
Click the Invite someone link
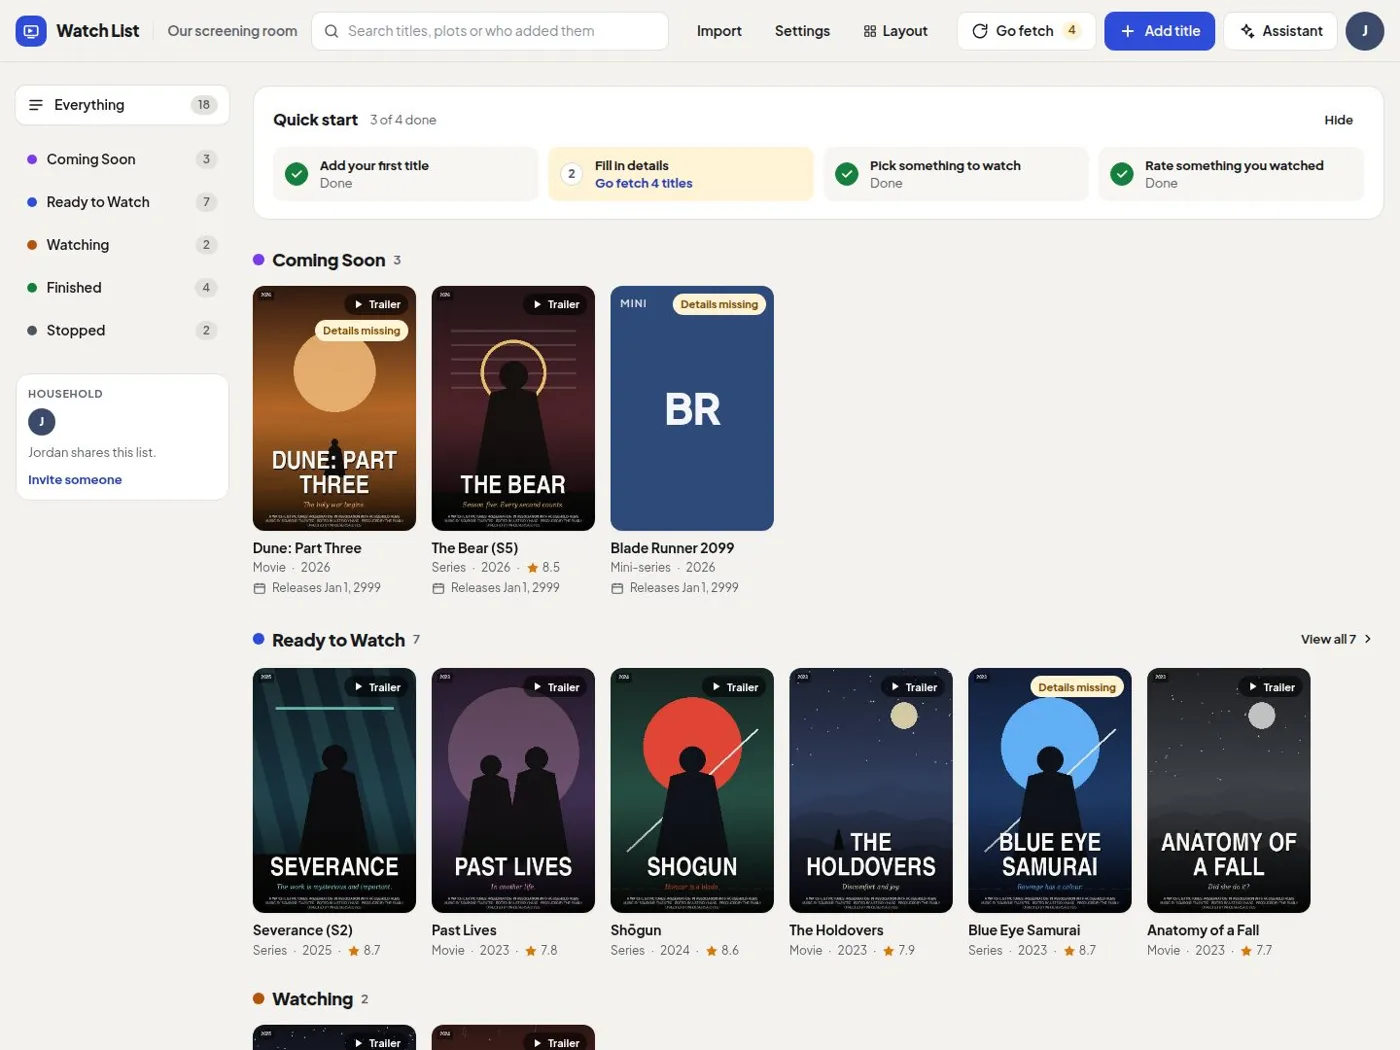click(x=75, y=480)
